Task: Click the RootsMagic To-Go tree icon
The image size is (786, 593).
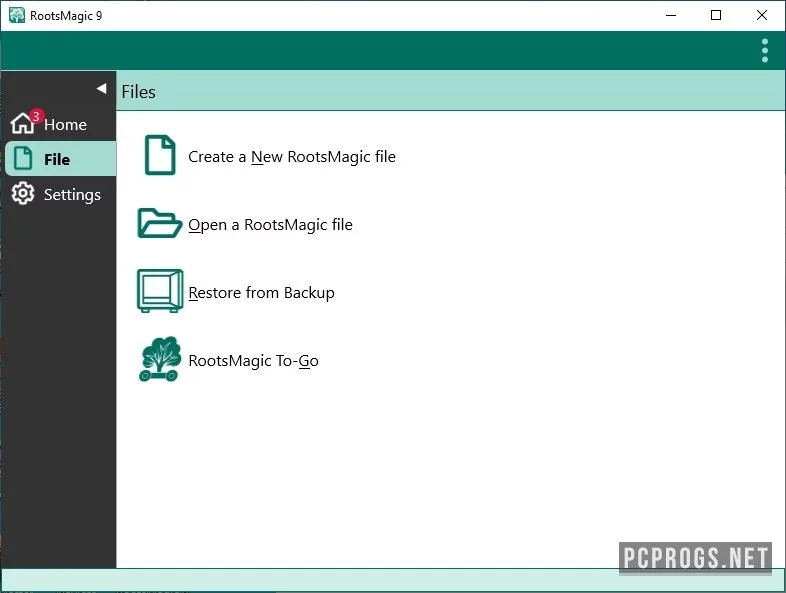Action: 160,359
